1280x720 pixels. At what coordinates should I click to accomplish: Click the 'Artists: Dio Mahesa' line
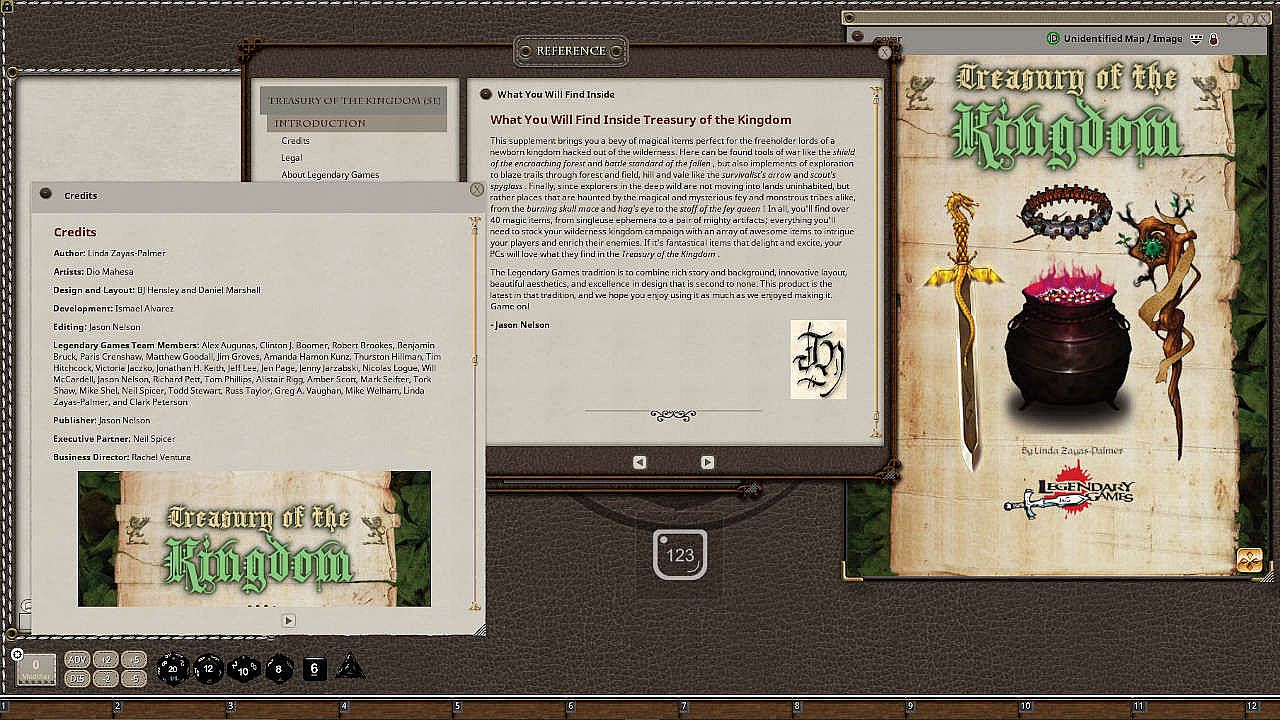tap(93, 272)
